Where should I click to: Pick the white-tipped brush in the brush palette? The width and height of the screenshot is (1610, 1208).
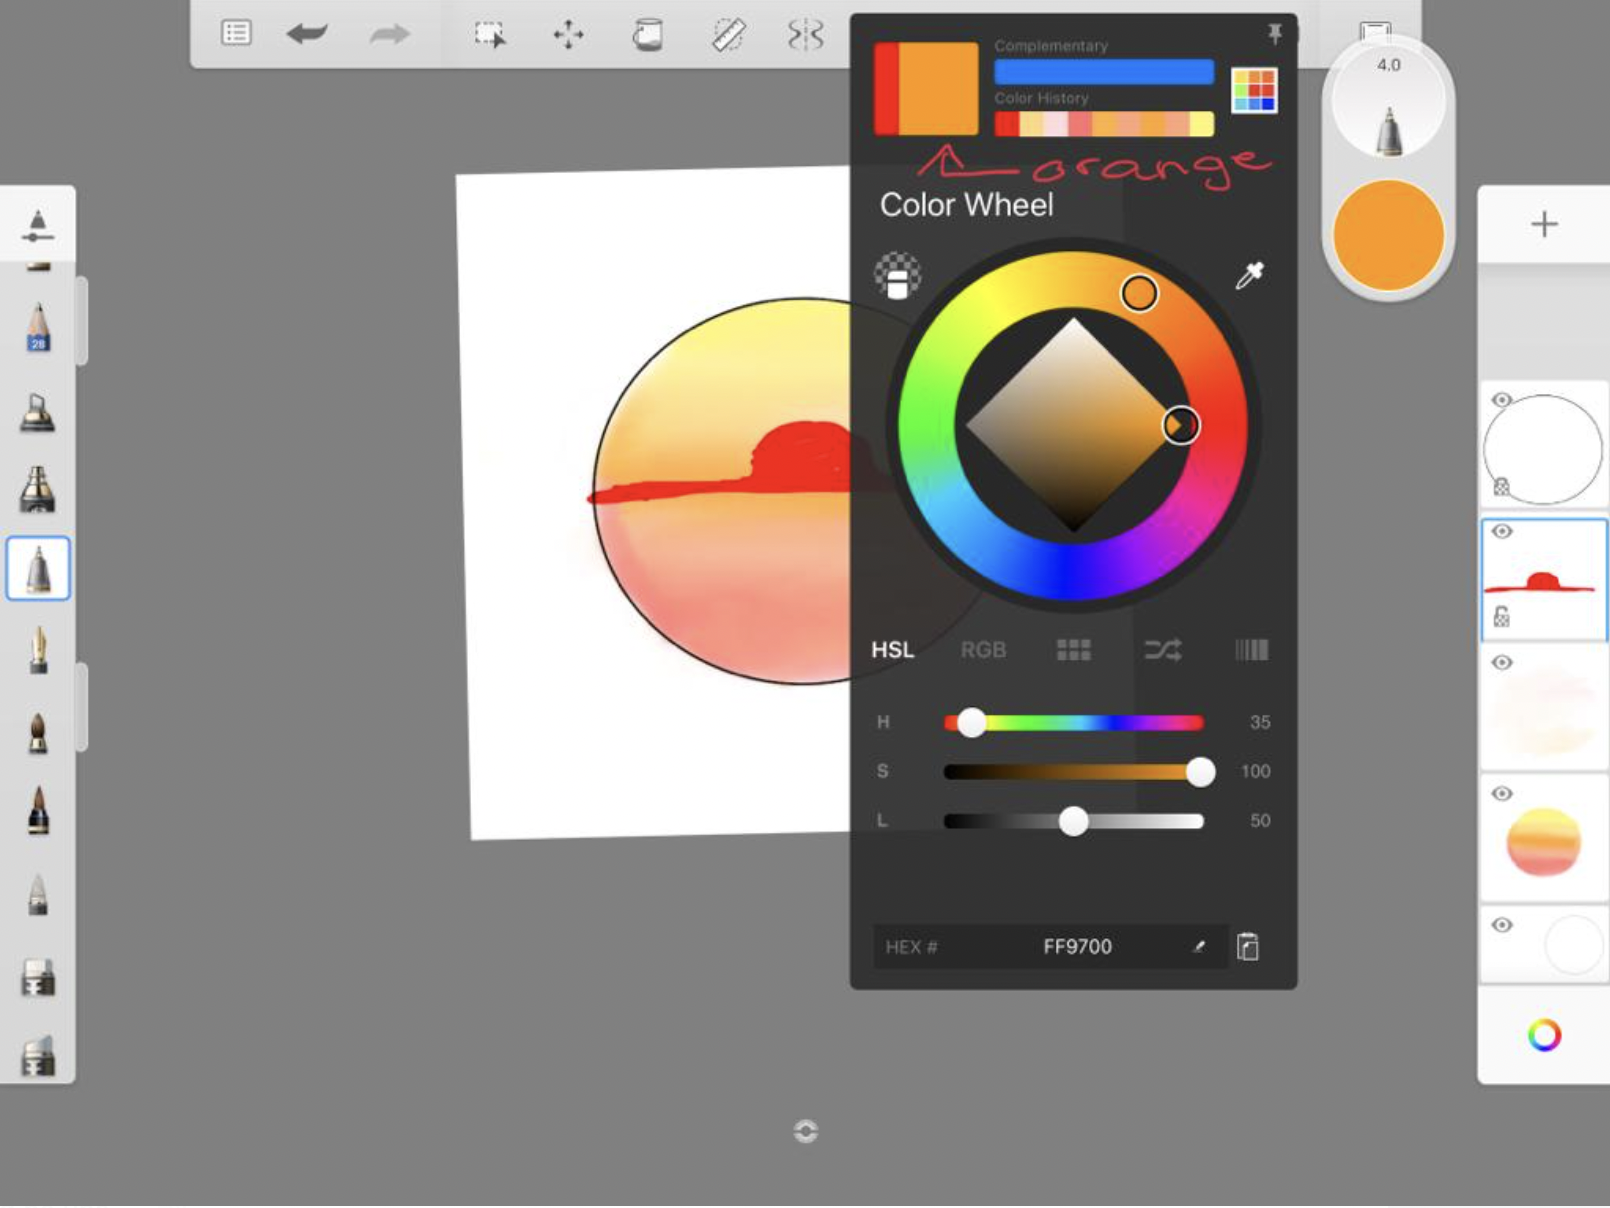(x=38, y=894)
